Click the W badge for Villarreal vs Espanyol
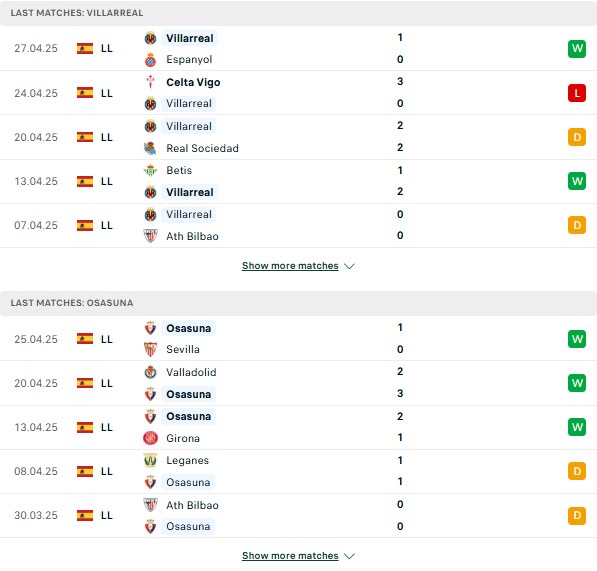Viewport: 597px width, 571px height. coord(577,48)
